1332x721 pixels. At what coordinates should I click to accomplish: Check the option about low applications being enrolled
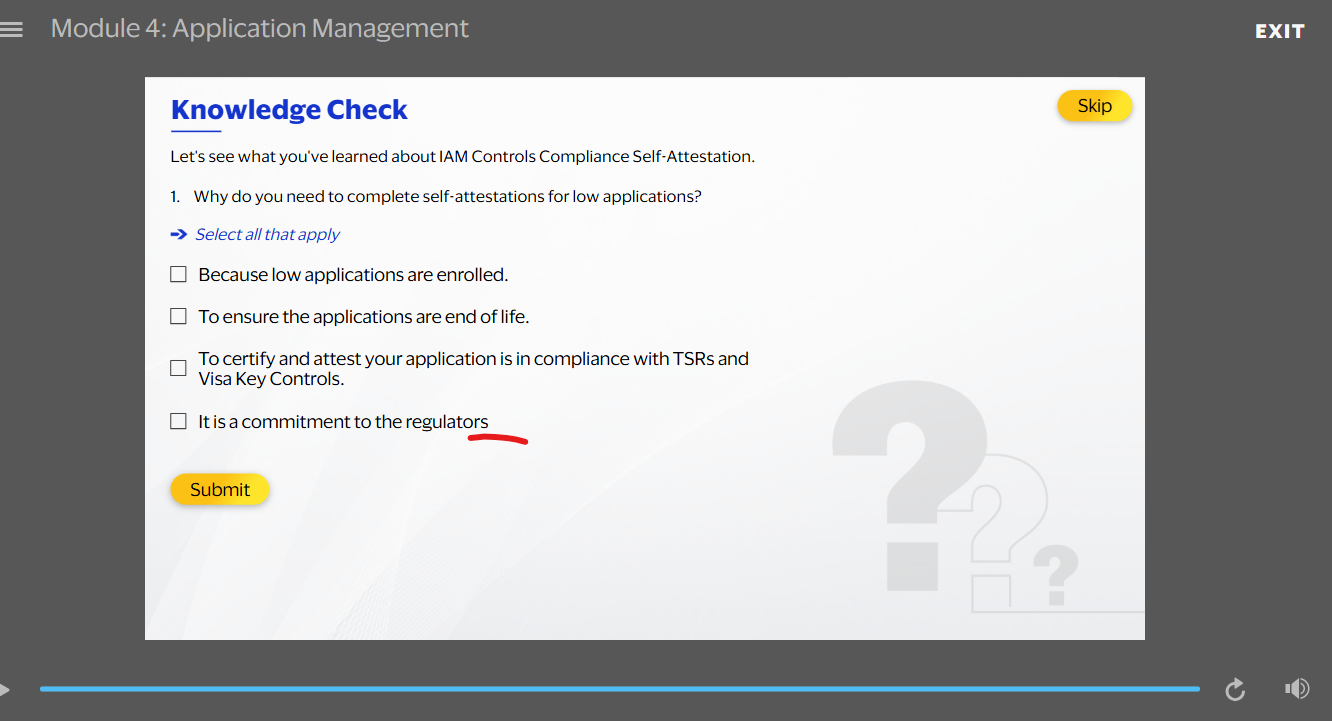(x=178, y=273)
